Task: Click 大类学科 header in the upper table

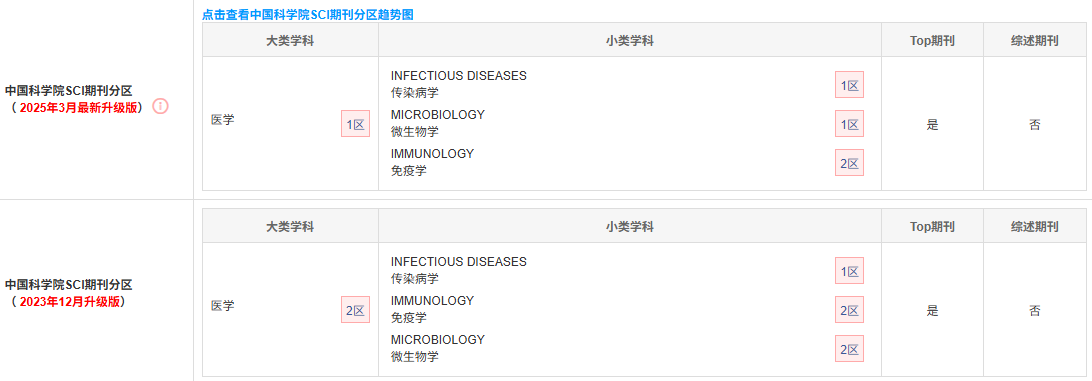Action: click(290, 40)
